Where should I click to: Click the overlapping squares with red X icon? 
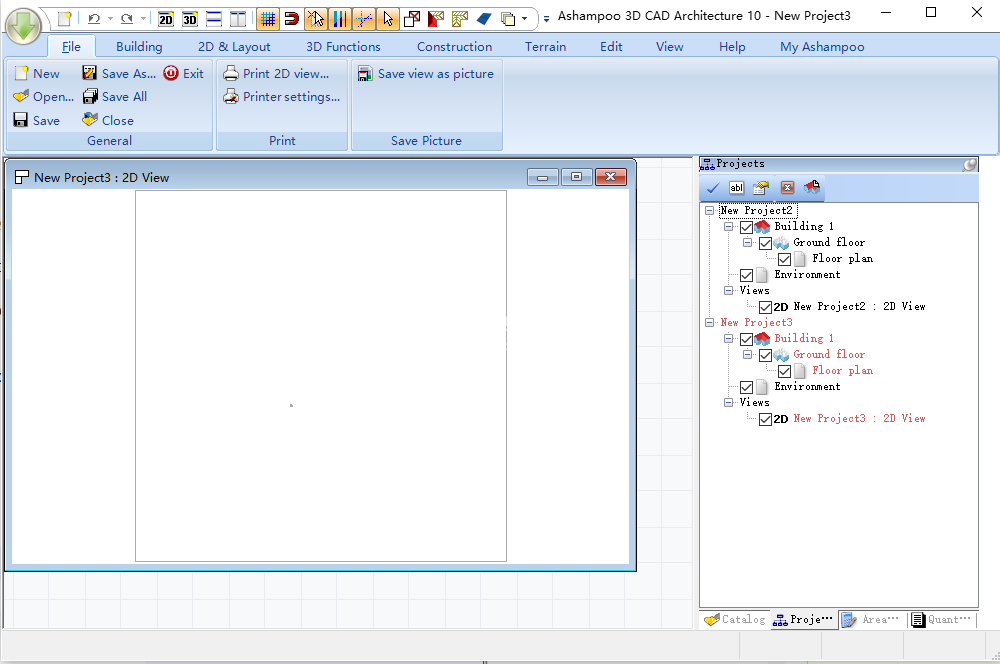(412, 19)
